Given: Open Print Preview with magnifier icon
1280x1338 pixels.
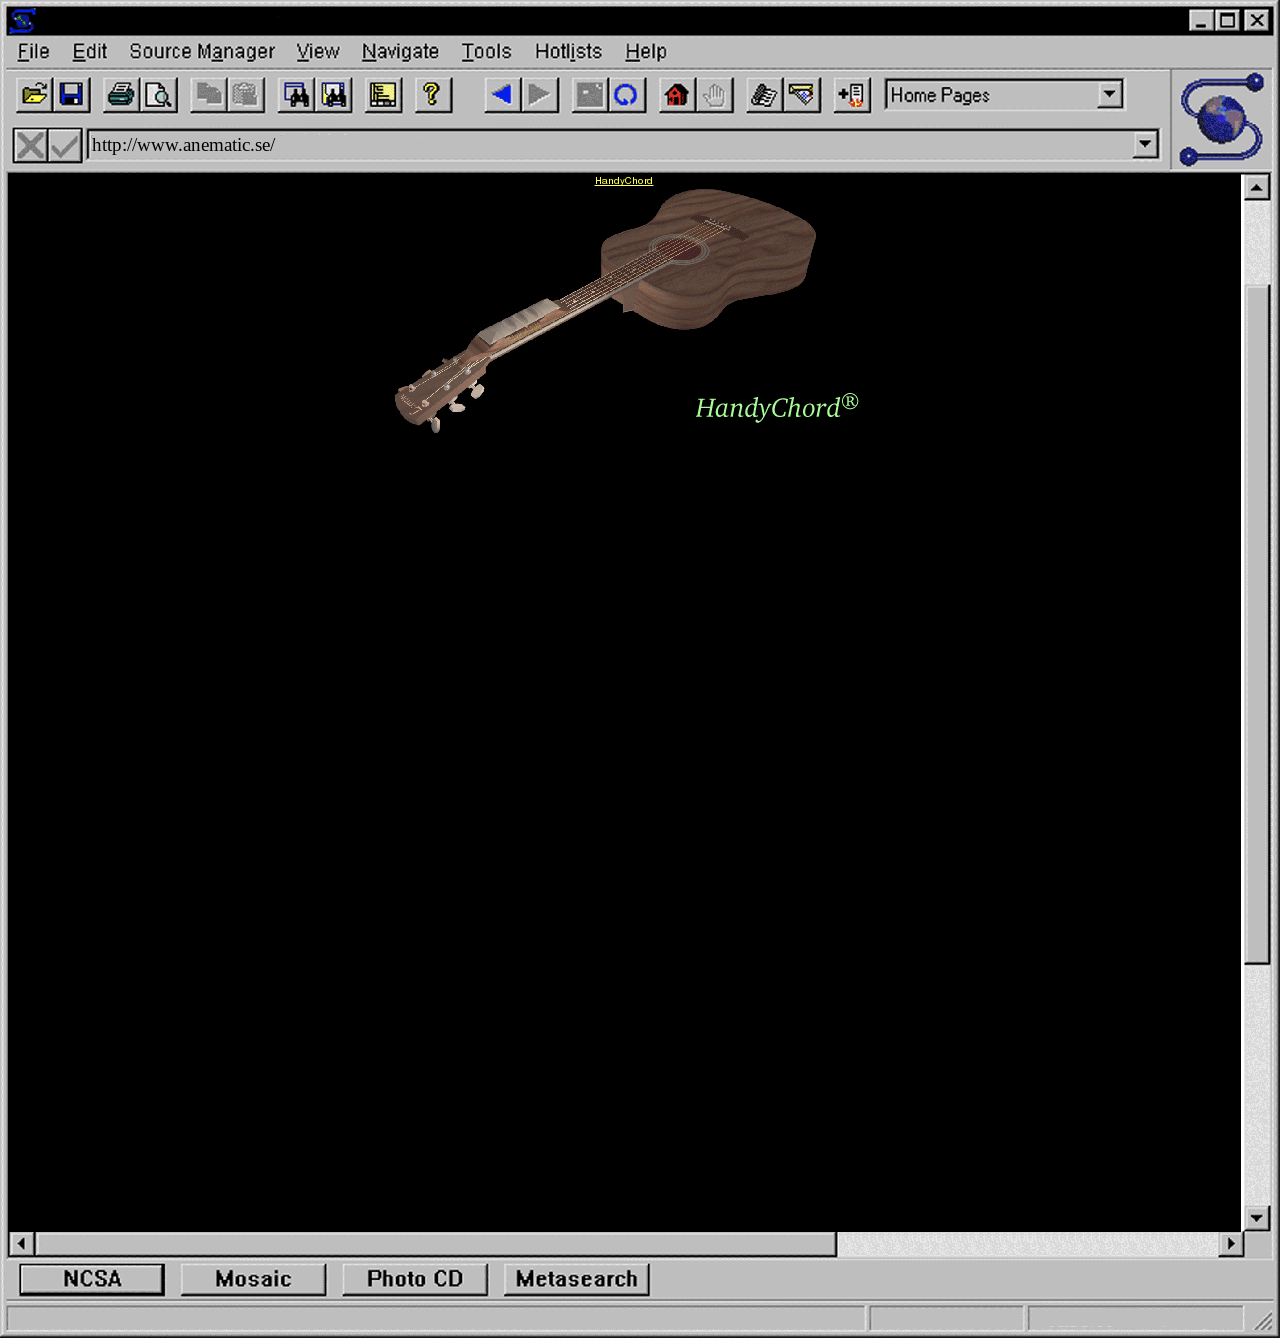Looking at the screenshot, I should (x=159, y=95).
